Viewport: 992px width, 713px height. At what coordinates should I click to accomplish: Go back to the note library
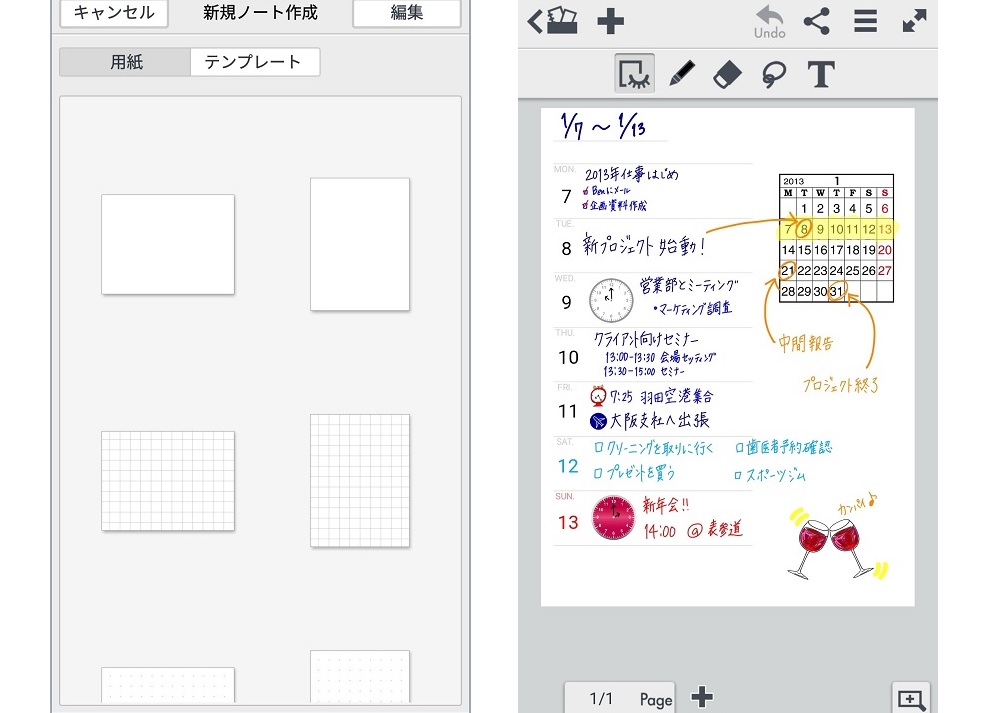tap(552, 21)
